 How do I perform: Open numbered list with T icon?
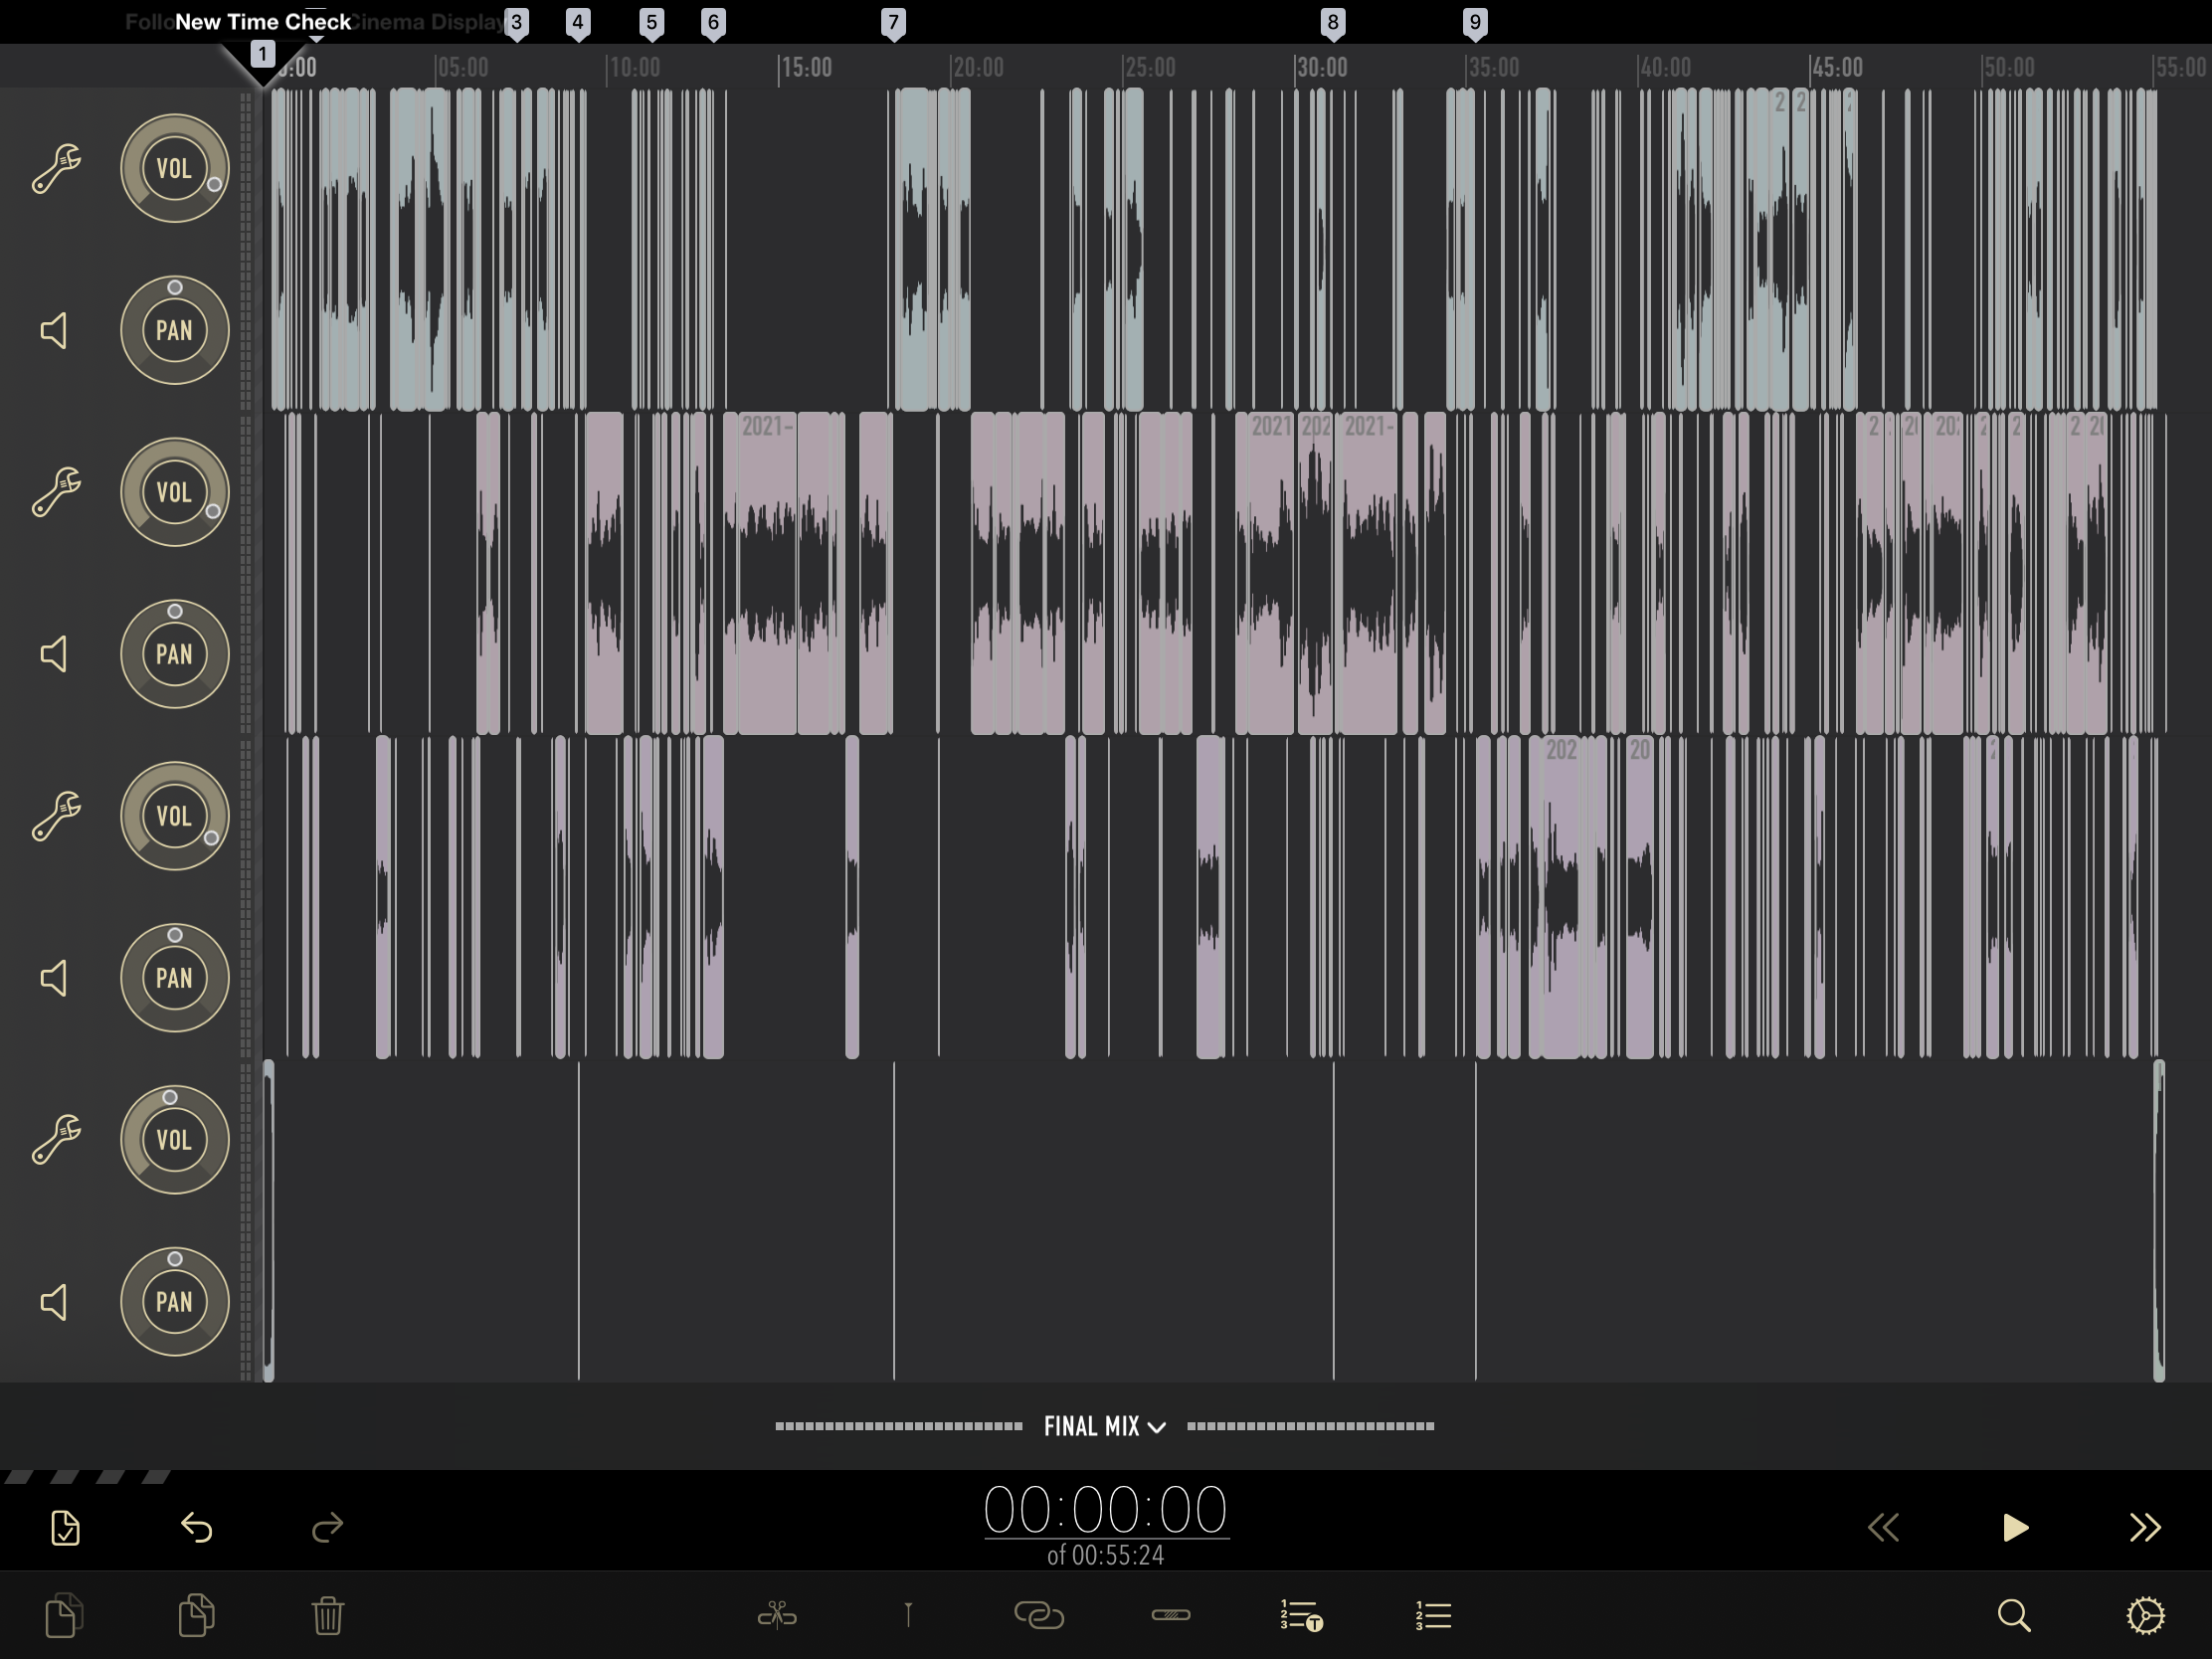pyautogui.click(x=1301, y=1616)
